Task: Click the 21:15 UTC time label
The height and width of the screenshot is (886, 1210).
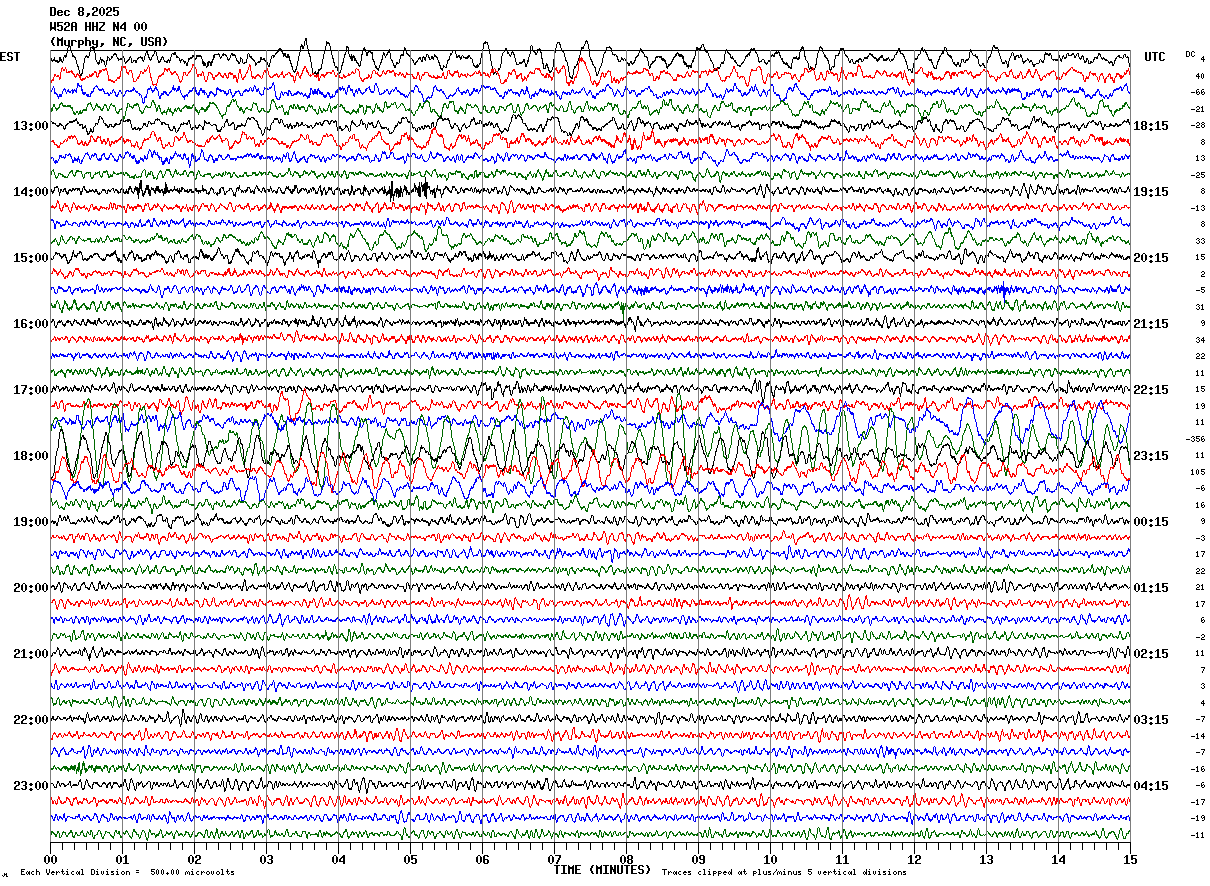Action: tap(1150, 324)
